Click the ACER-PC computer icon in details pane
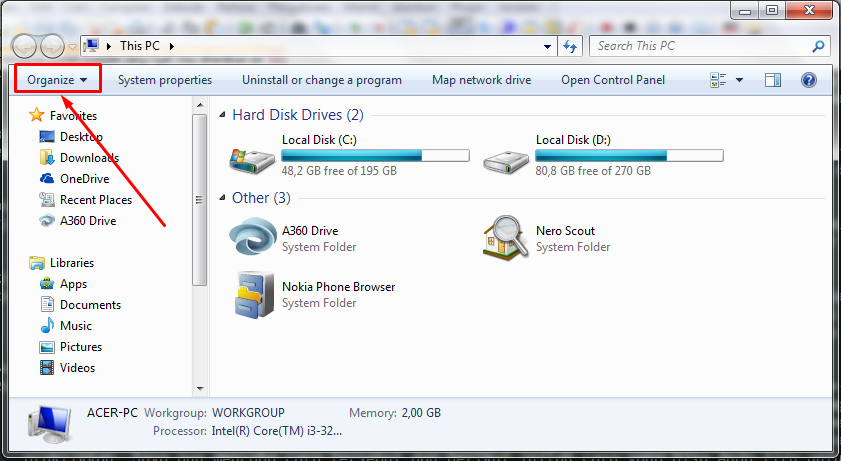841x461 pixels. point(49,426)
